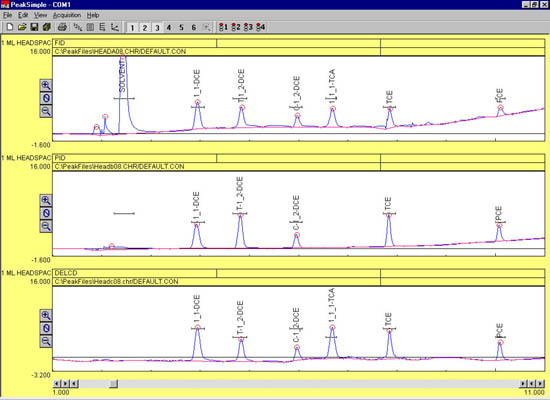Click traffic light control for channel 1
The image size is (550, 400).
click(223, 27)
